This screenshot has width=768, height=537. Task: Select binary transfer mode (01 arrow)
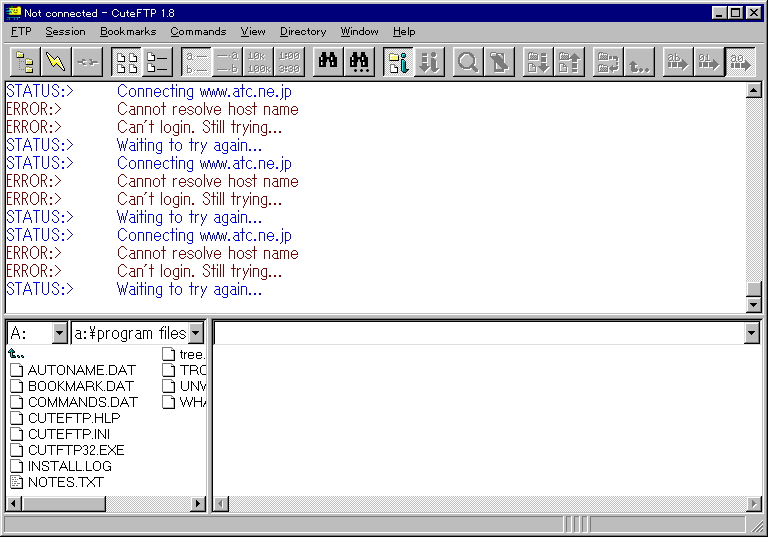[709, 62]
